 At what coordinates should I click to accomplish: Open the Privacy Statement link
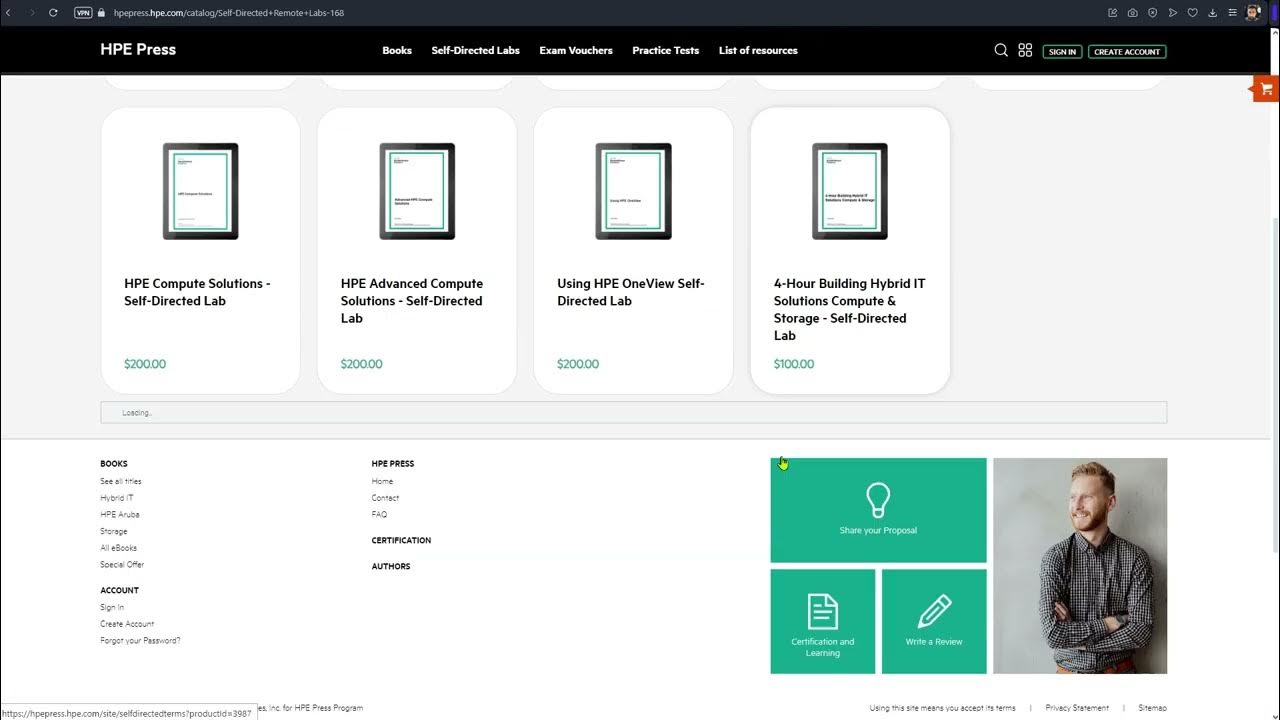tap(1077, 708)
